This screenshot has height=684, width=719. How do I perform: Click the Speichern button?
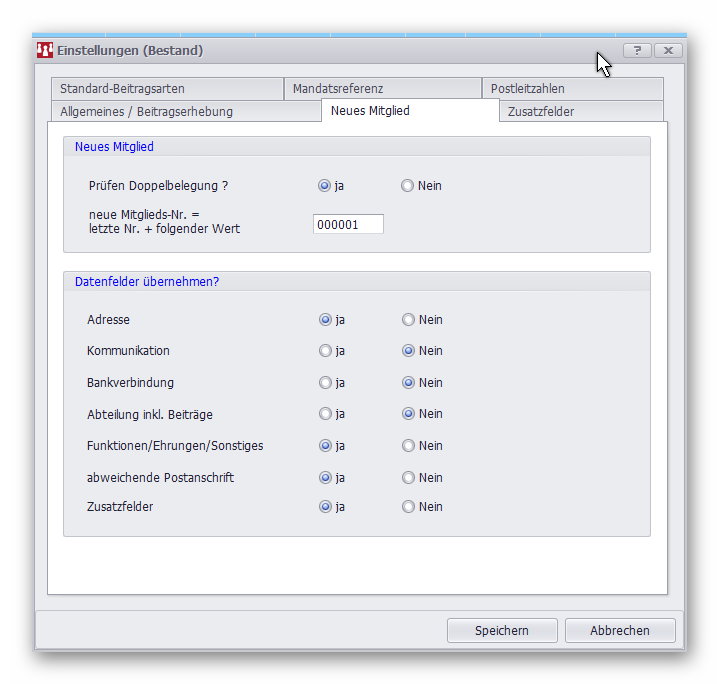tap(502, 630)
